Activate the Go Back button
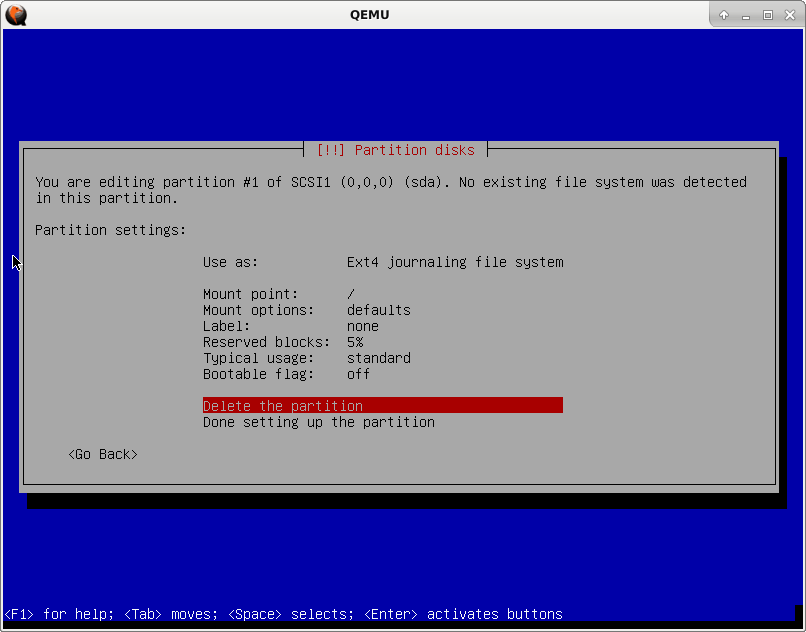Image resolution: width=806 pixels, height=632 pixels. click(x=103, y=454)
